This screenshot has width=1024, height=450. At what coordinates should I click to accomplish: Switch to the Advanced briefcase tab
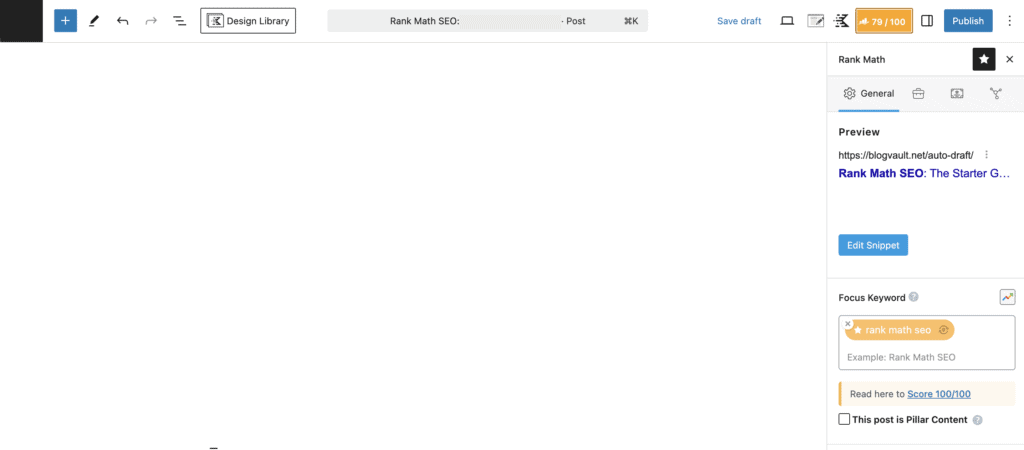918,93
